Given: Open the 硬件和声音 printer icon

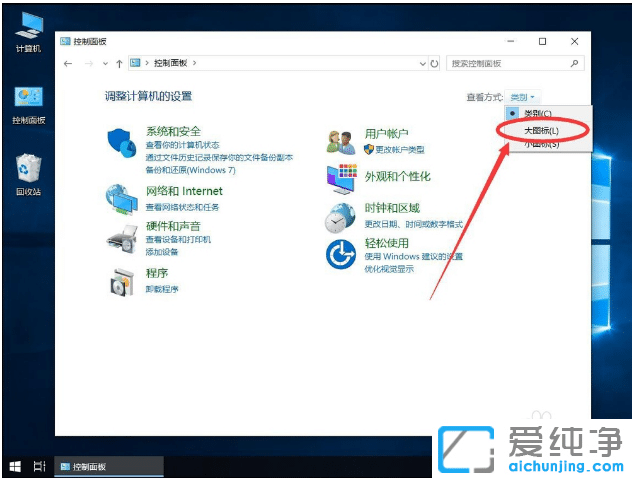Looking at the screenshot, I should point(122,239).
